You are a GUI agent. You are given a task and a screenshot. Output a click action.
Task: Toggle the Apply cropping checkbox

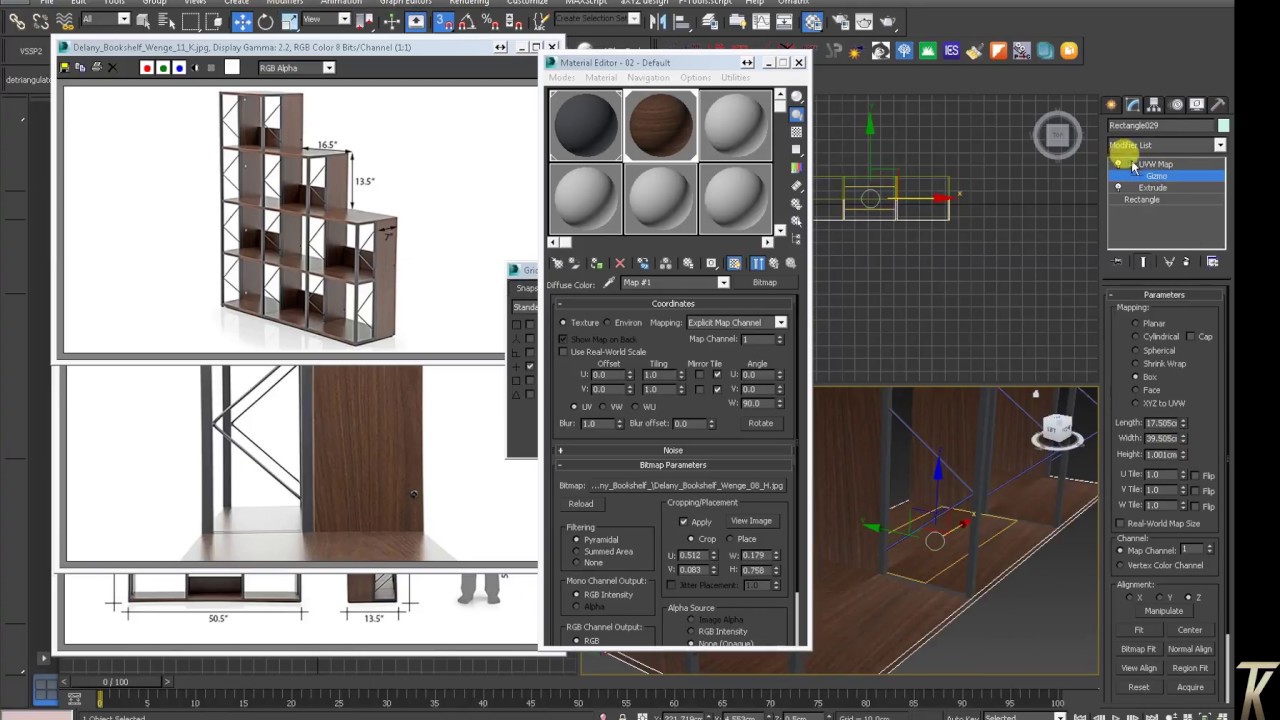tap(683, 522)
